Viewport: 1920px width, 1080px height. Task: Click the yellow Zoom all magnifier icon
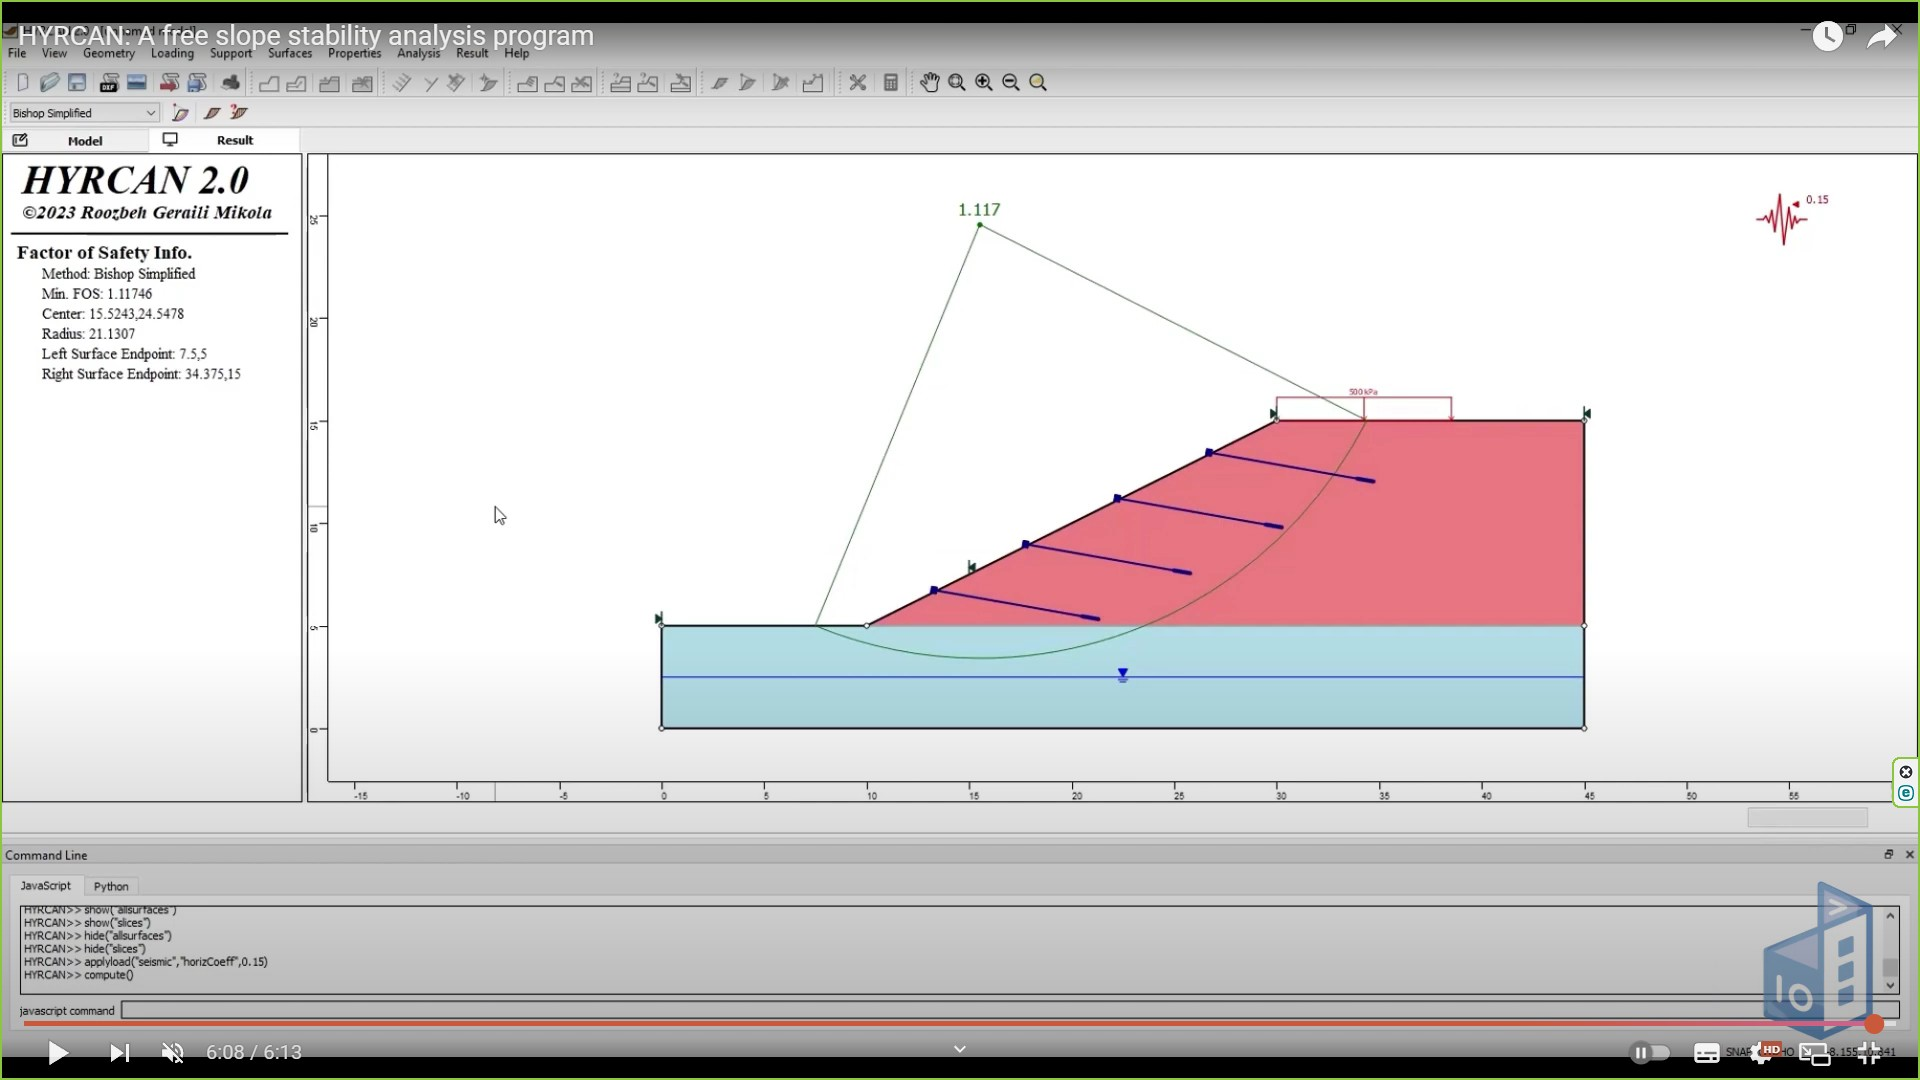1038,83
